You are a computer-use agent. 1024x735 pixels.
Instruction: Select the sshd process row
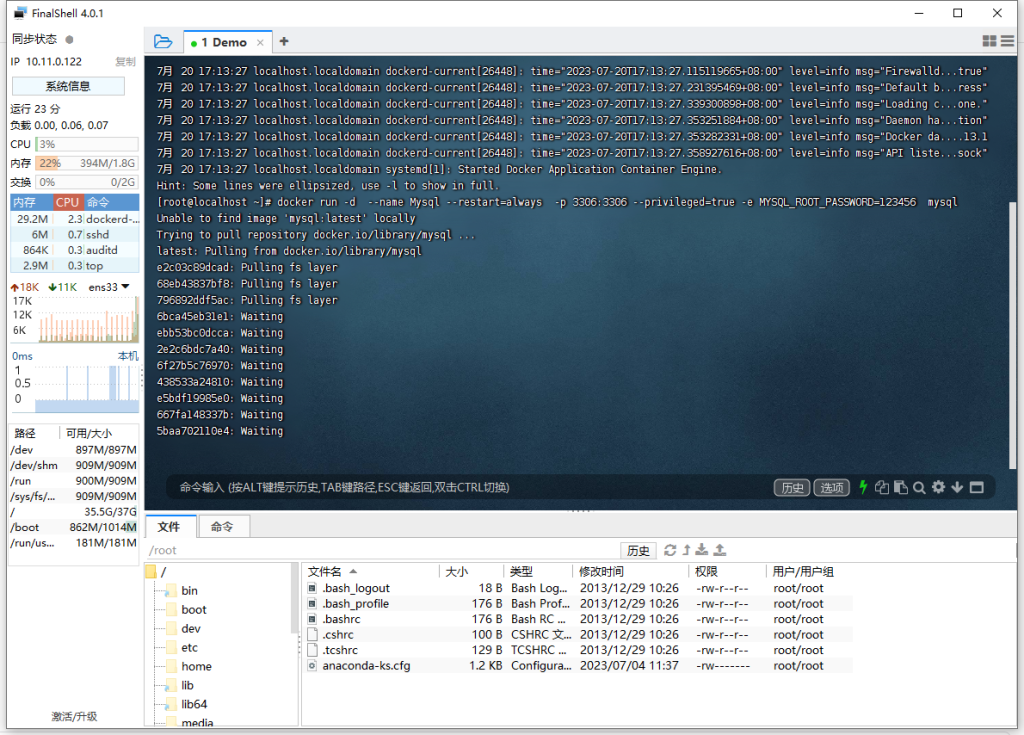75,235
